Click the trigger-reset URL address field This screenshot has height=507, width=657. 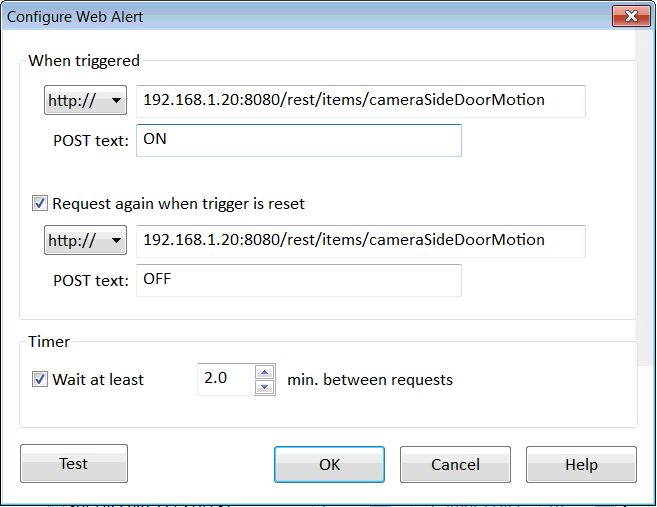coord(360,241)
